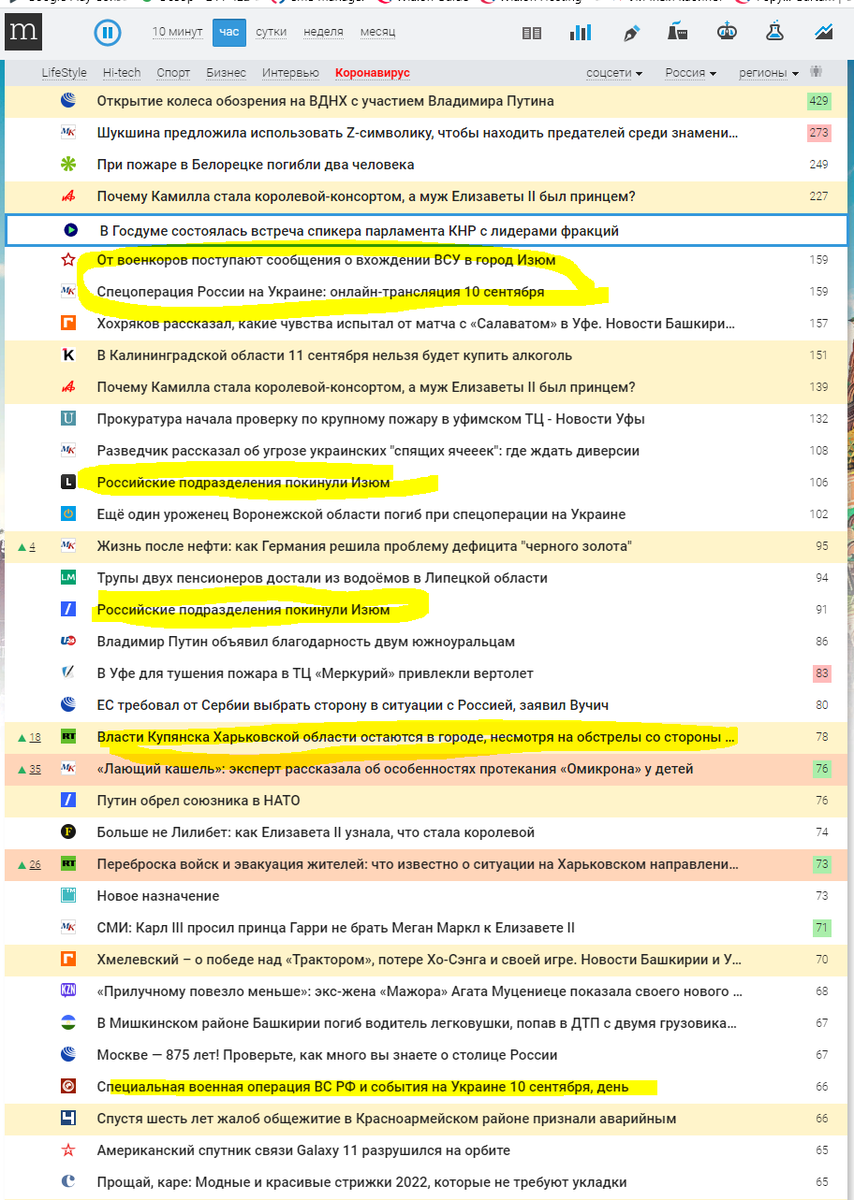This screenshot has height=1200, width=854.
Task: Click flag icon beside Мишкинском районе headline
Action: [x=68, y=1023]
